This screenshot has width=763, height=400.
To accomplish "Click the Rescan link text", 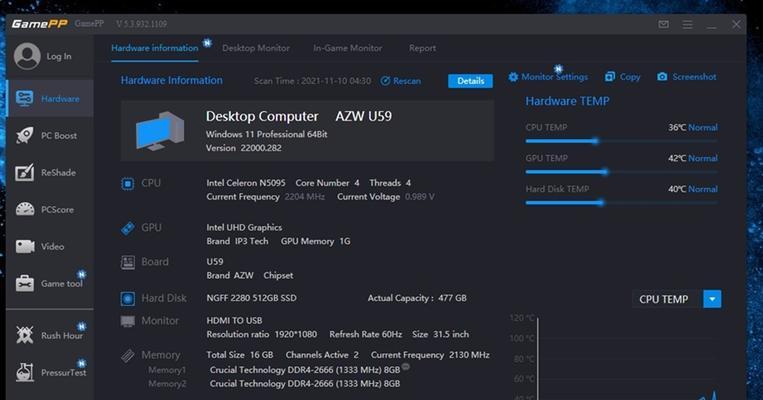I will pyautogui.click(x=407, y=81).
